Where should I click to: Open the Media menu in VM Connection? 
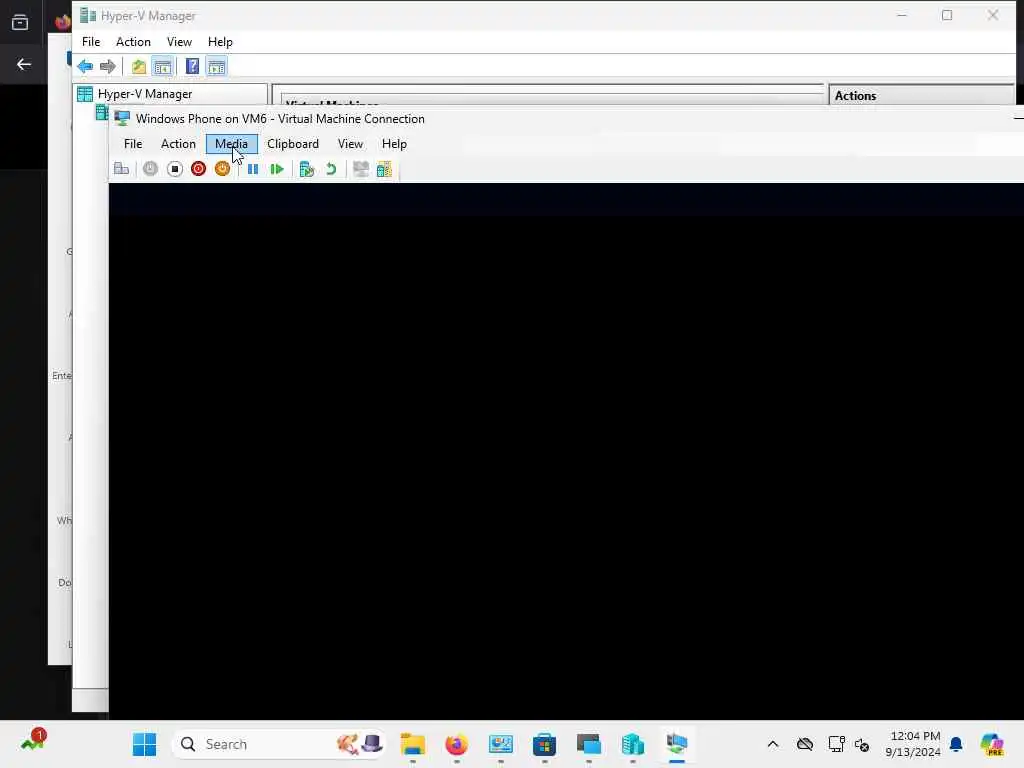coord(231,144)
